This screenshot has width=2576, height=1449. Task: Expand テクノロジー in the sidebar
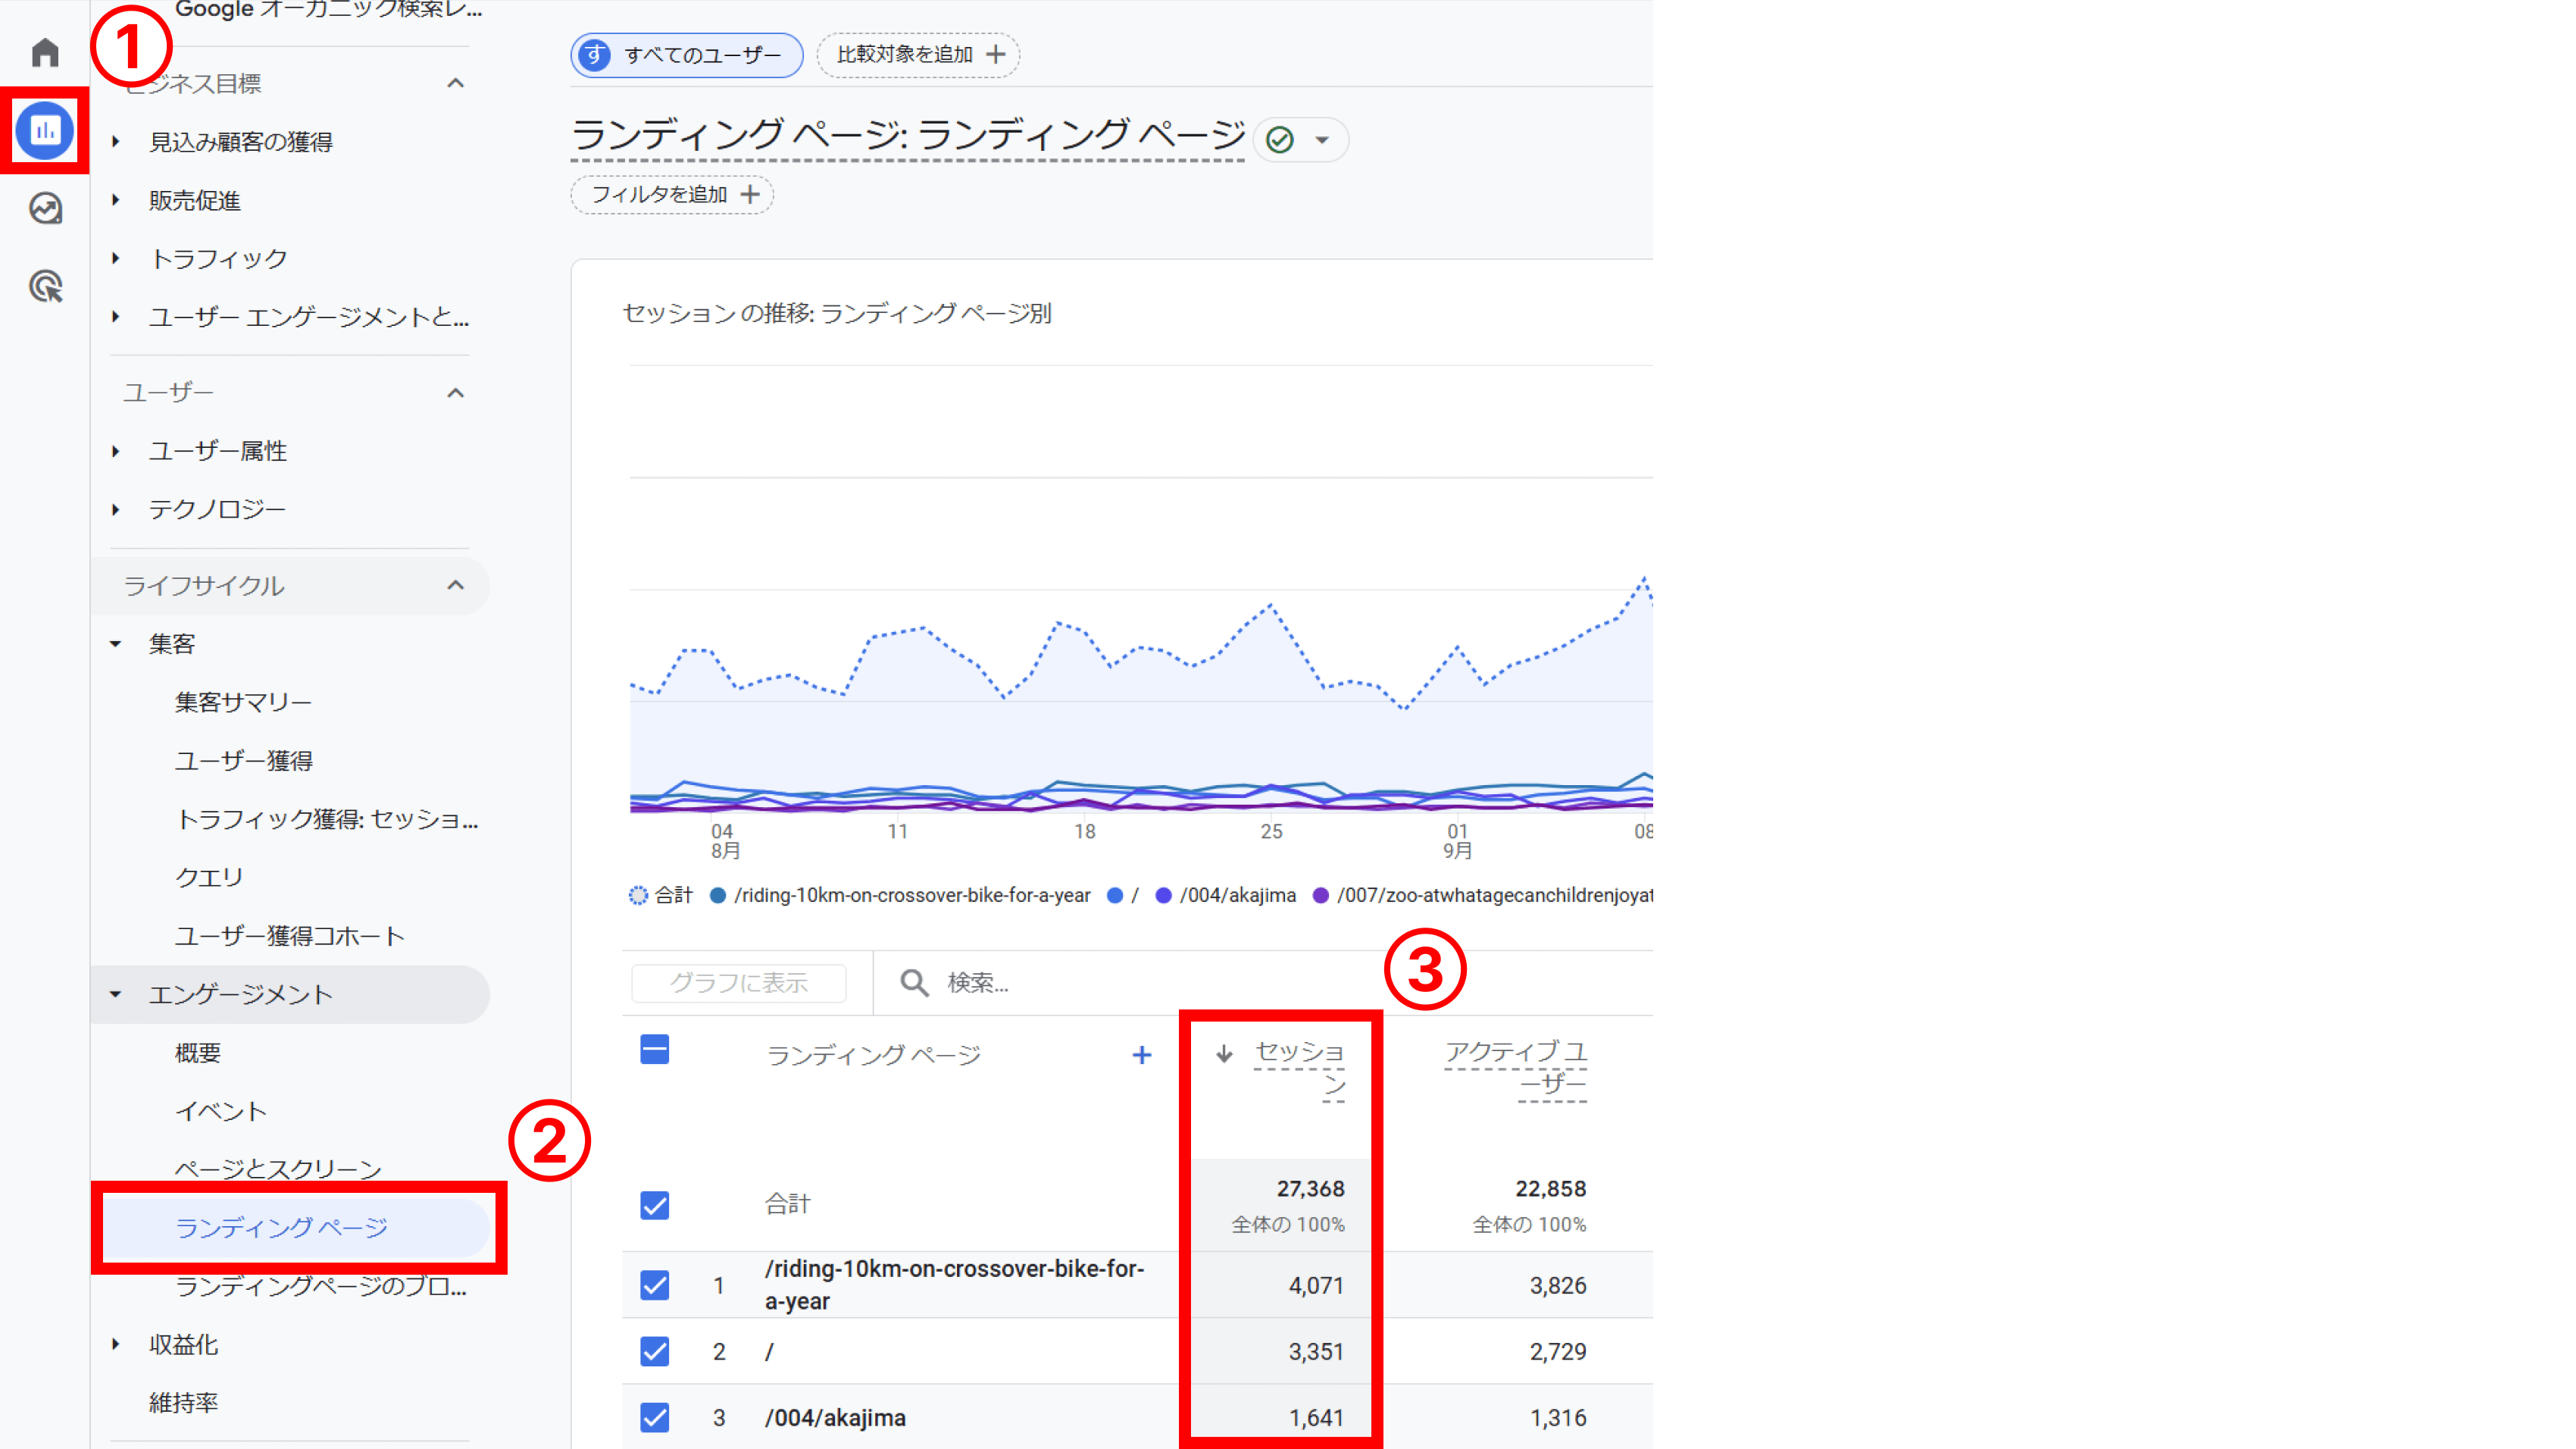click(116, 509)
